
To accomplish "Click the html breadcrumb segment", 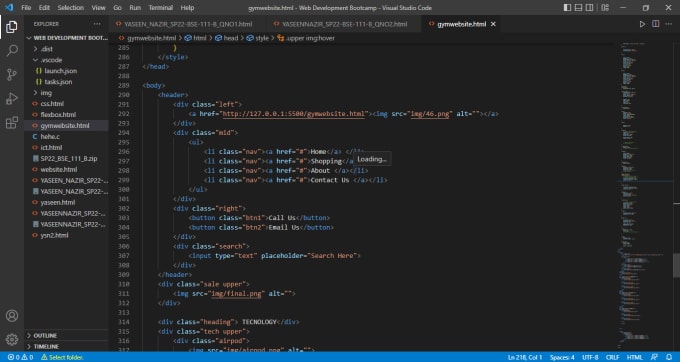I will 196,38.
